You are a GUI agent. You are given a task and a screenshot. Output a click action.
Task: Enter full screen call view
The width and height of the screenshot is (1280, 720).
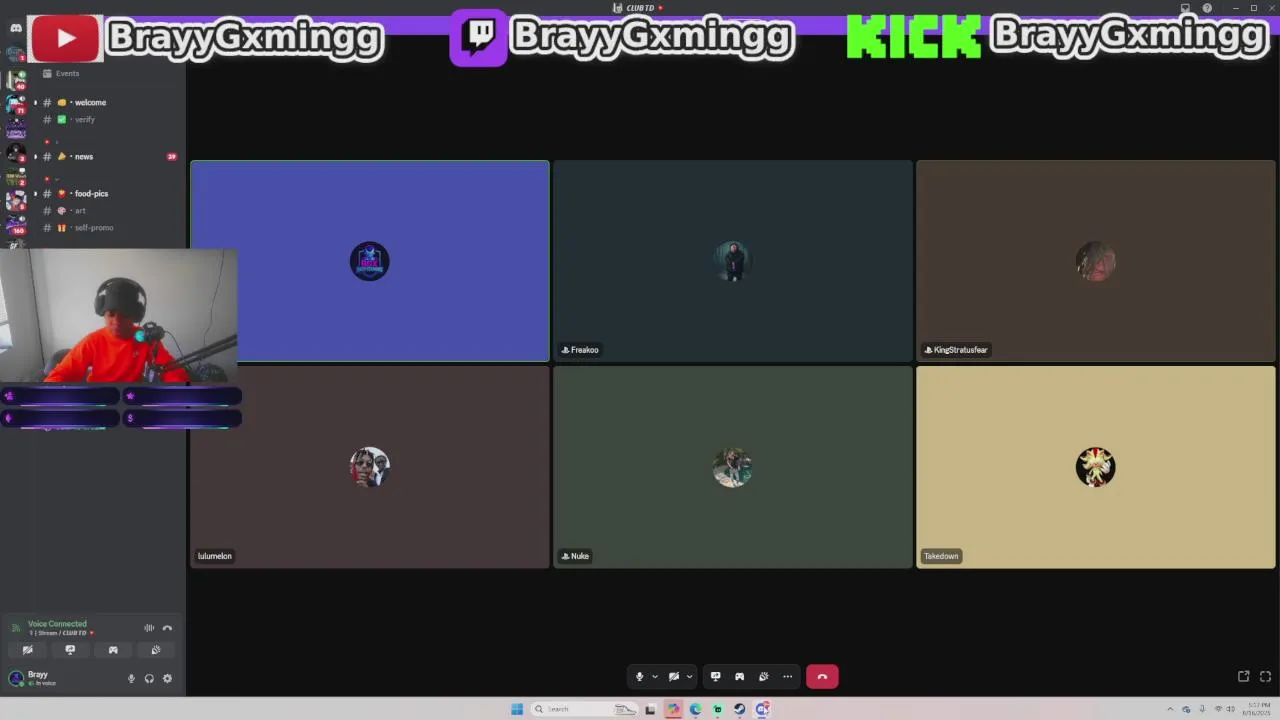(x=1265, y=677)
